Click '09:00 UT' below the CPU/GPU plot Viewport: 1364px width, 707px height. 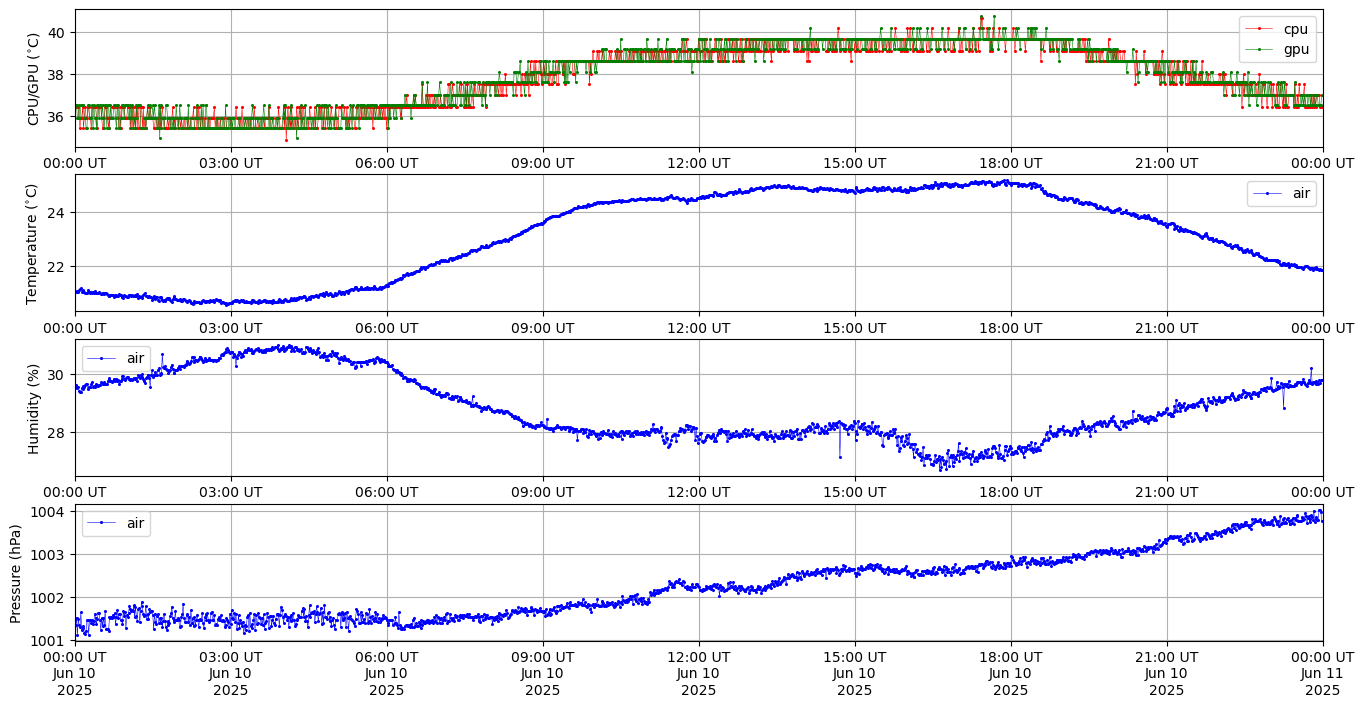click(543, 163)
